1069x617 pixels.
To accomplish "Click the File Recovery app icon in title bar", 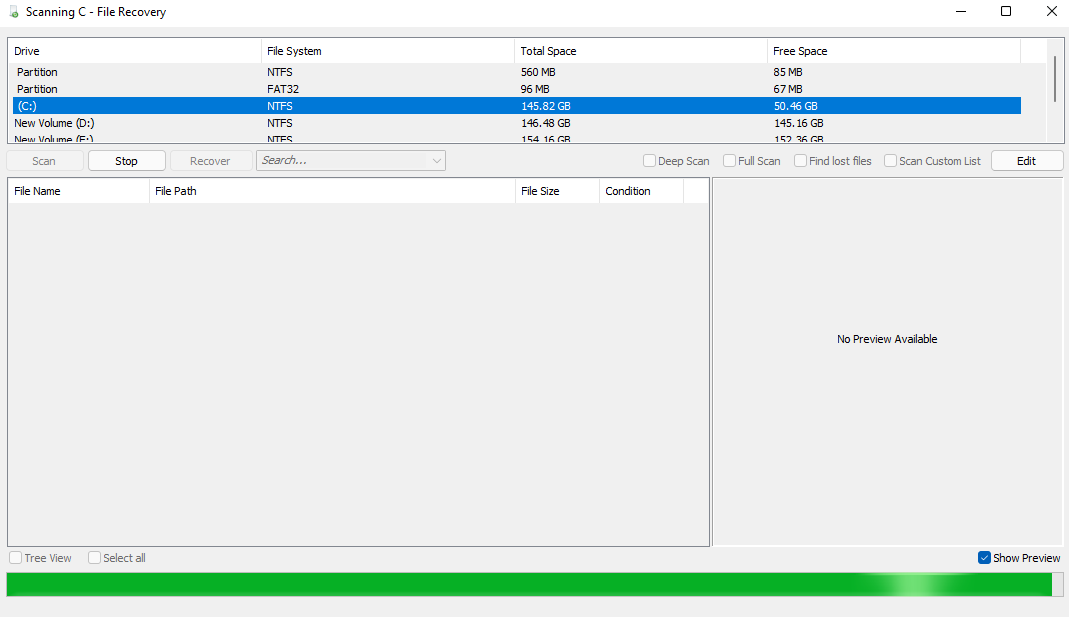I will (14, 12).
